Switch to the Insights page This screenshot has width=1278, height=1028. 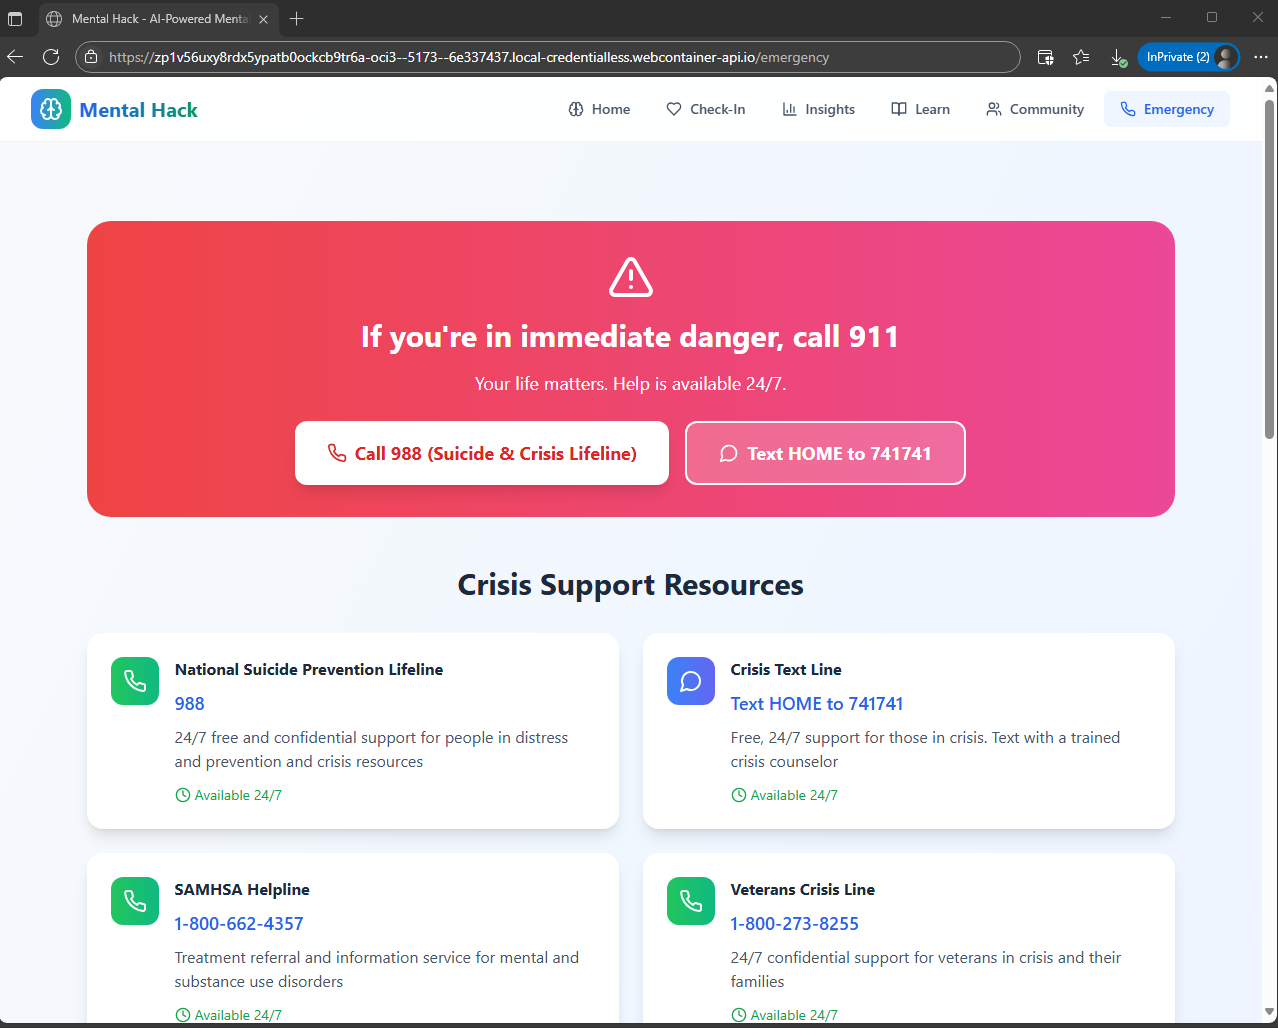[818, 109]
